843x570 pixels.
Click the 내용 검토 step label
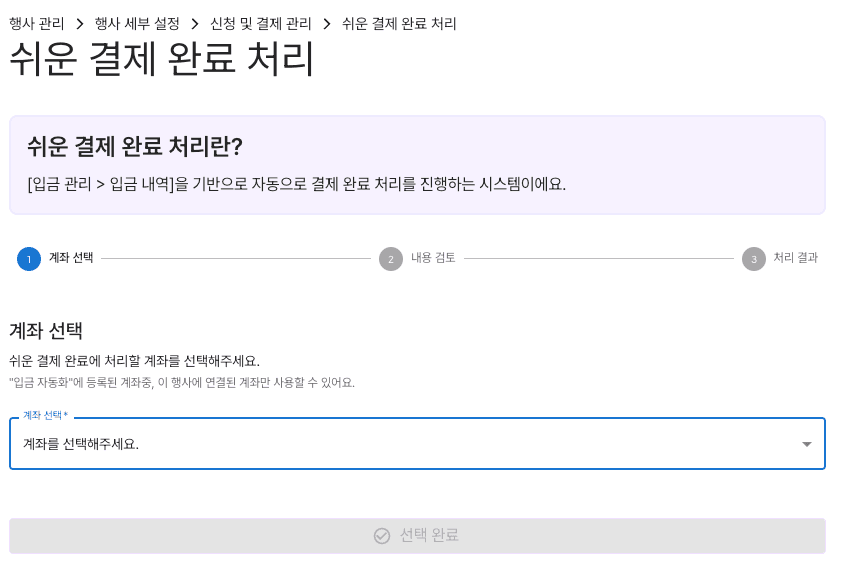(x=433, y=258)
